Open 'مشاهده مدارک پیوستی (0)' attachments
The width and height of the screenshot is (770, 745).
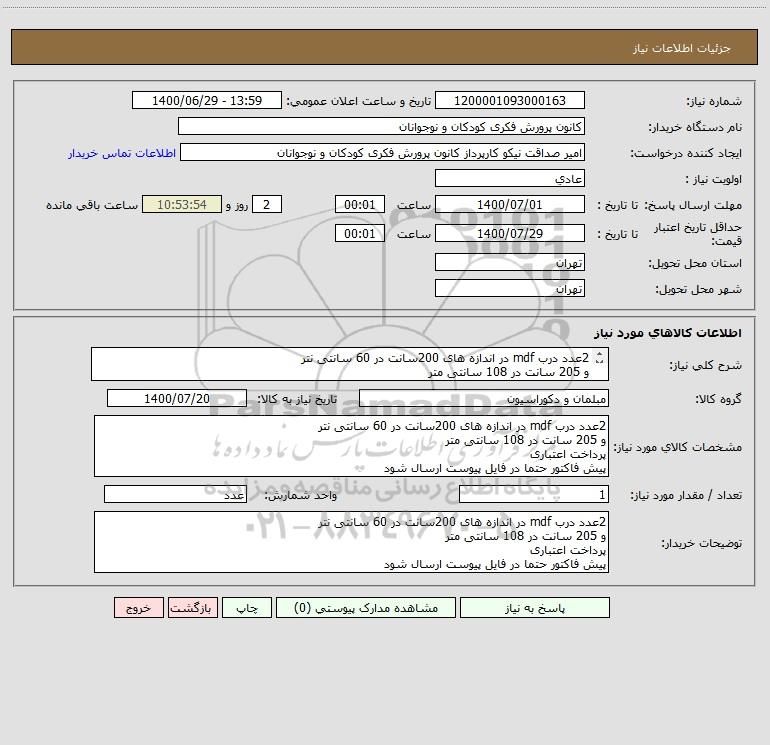point(366,607)
